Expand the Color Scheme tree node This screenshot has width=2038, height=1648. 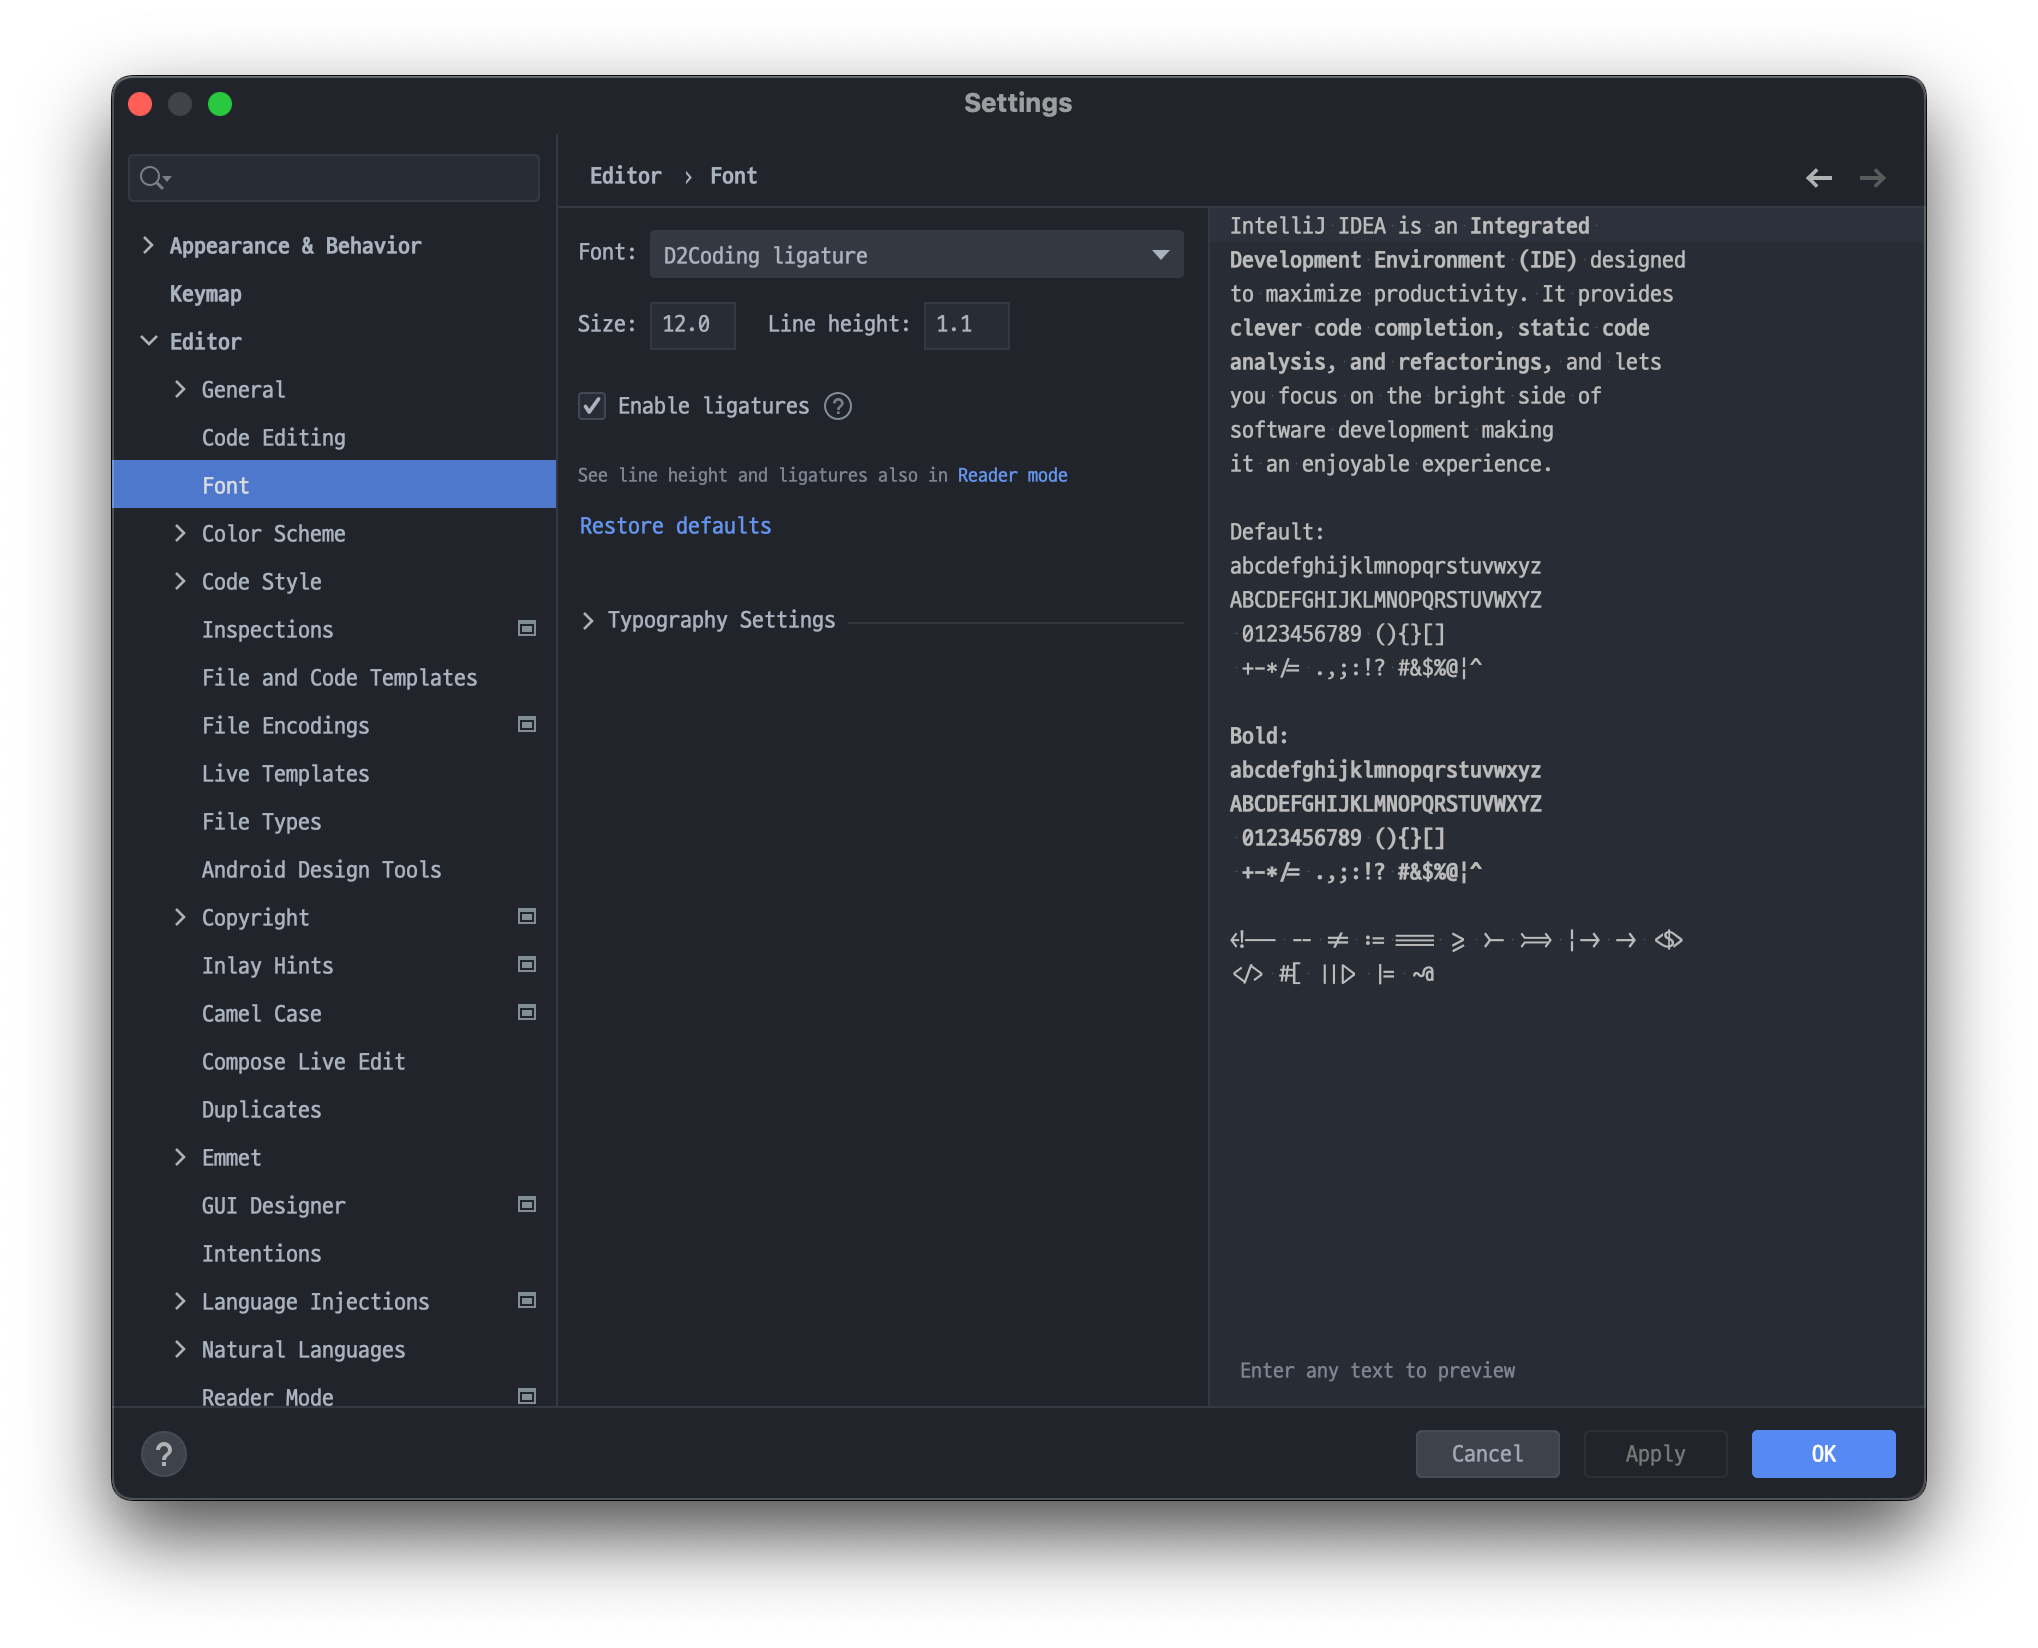coord(181,533)
